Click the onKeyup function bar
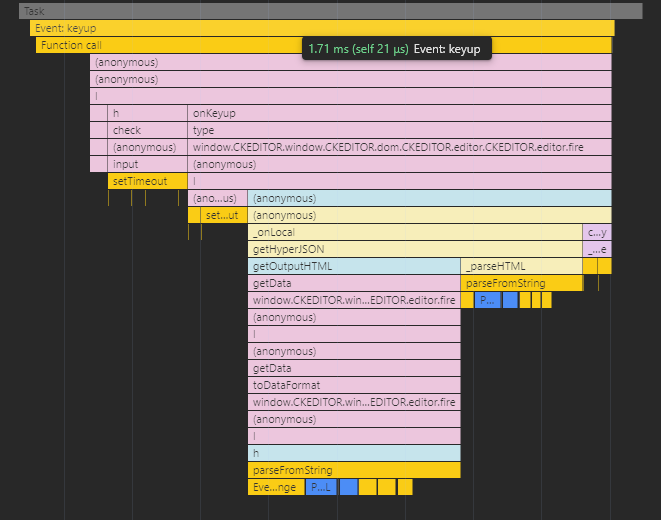The width and height of the screenshot is (661, 520). click(400, 113)
